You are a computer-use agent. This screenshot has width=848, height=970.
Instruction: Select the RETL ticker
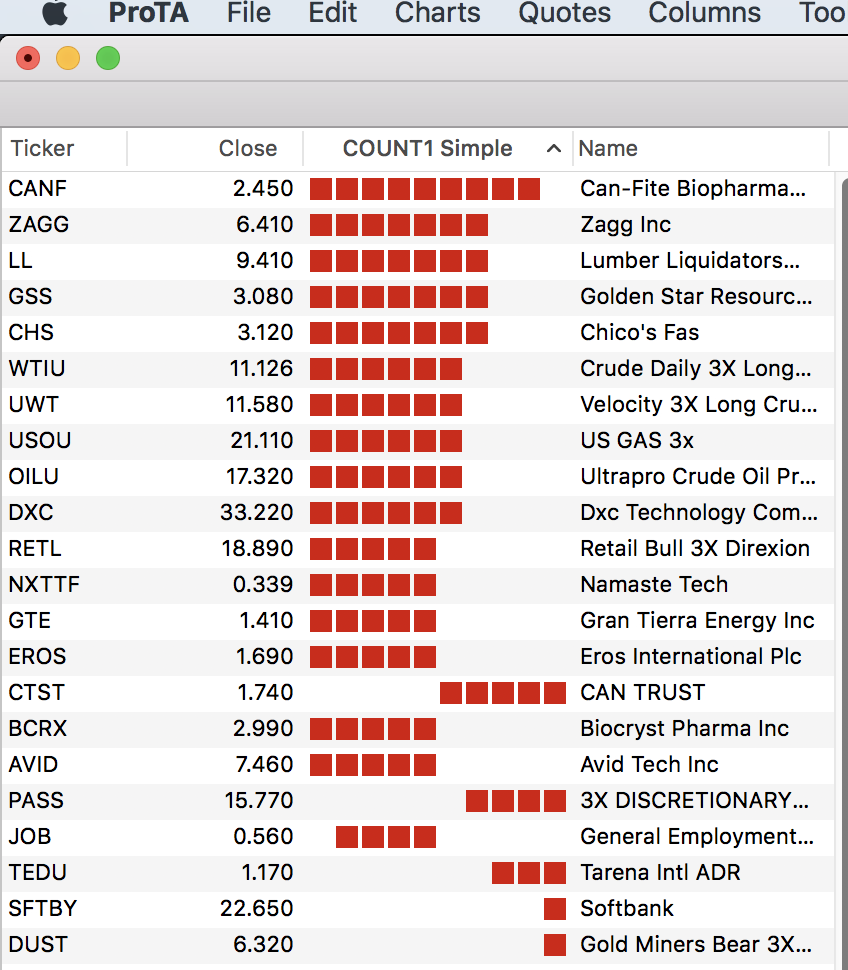coord(35,549)
